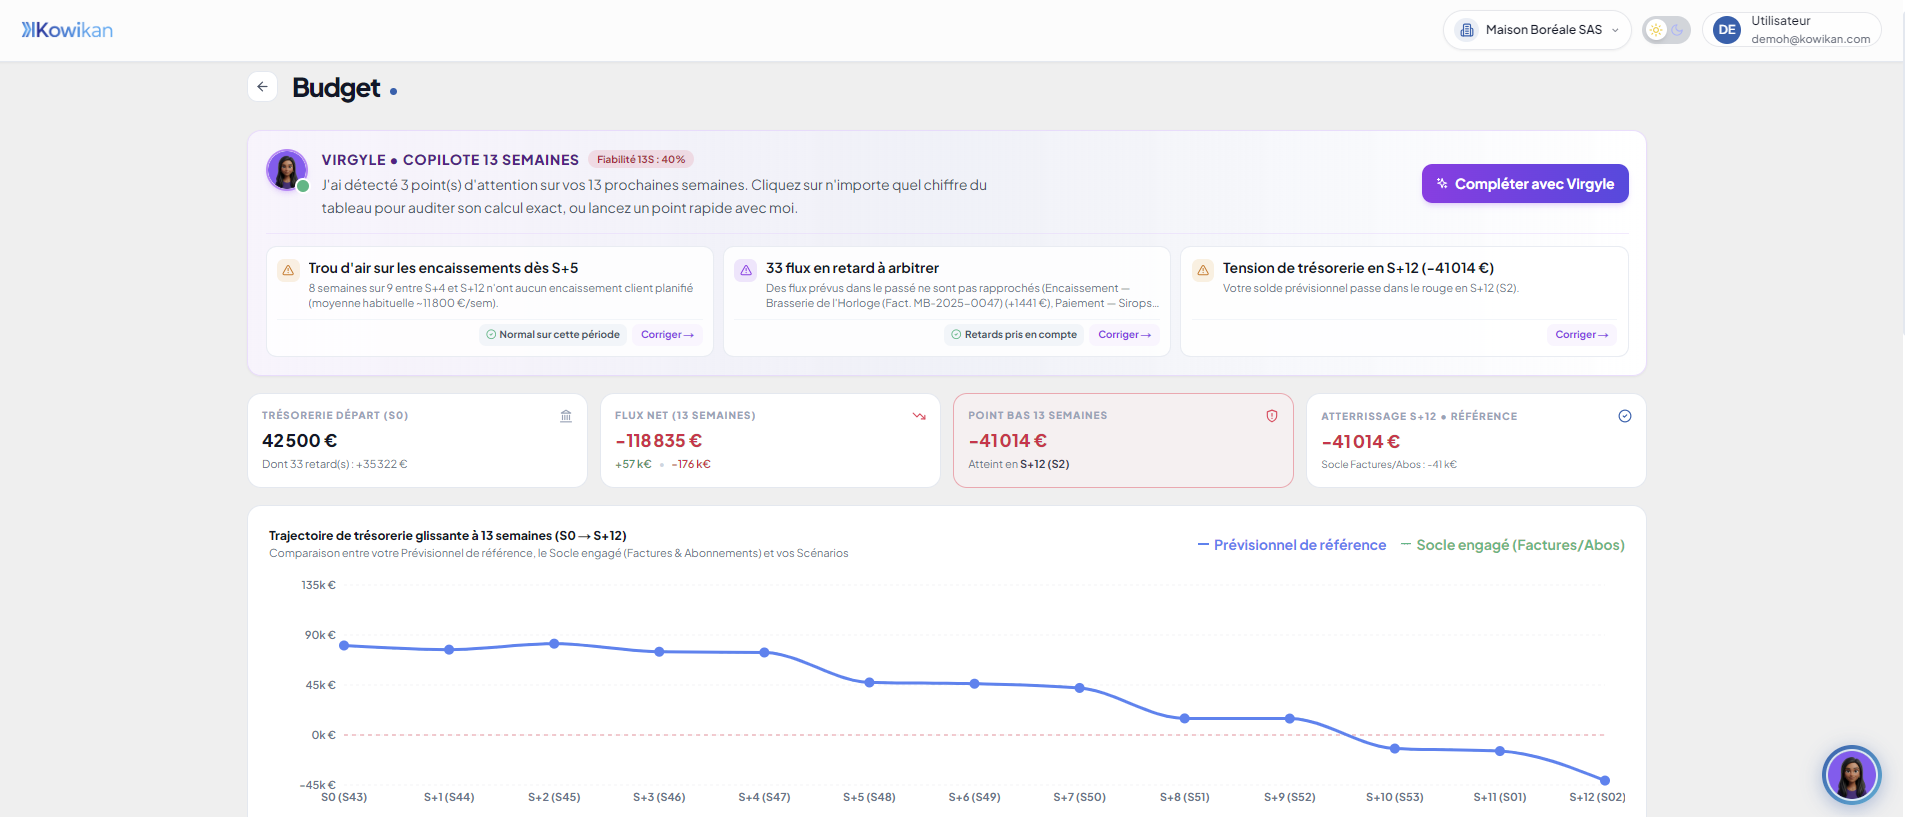This screenshot has width=1905, height=817.
Task: Open the Utilisateur account menu
Action: point(1792,30)
